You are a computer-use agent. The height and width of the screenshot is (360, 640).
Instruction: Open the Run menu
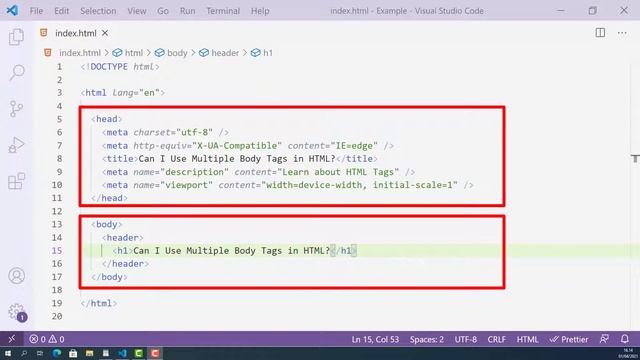[187, 11]
